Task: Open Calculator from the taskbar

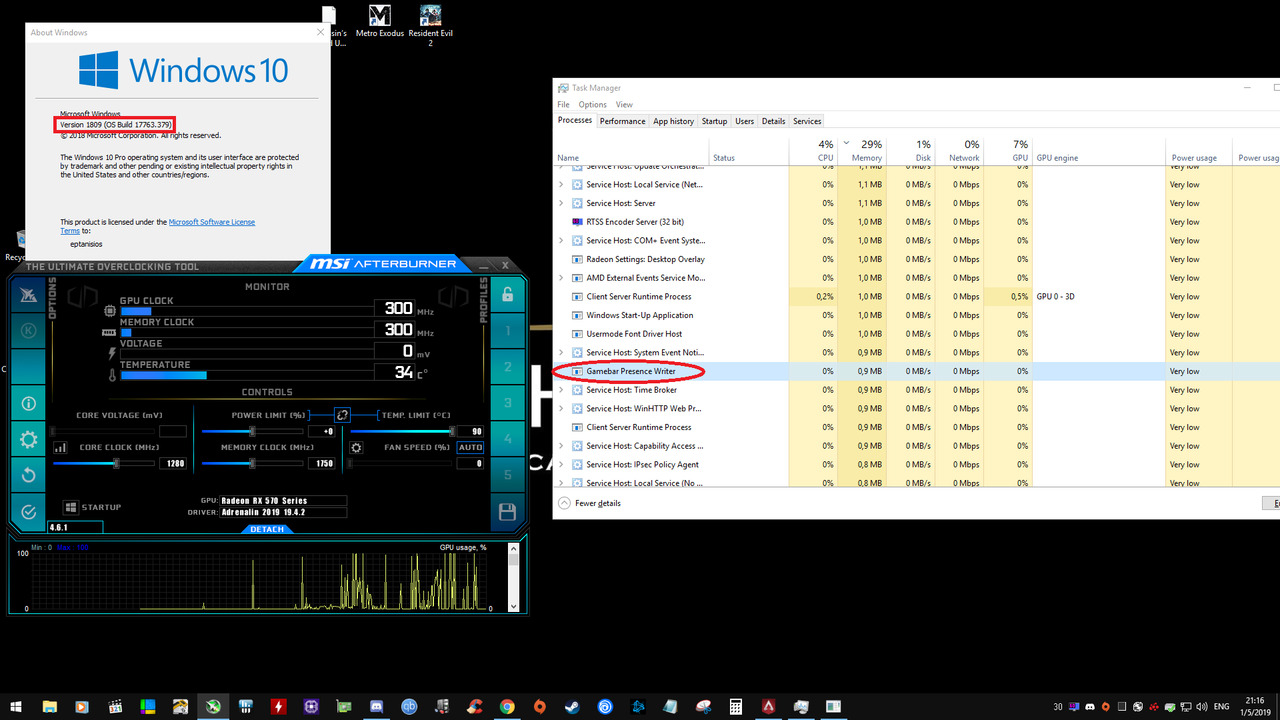Action: (736, 706)
